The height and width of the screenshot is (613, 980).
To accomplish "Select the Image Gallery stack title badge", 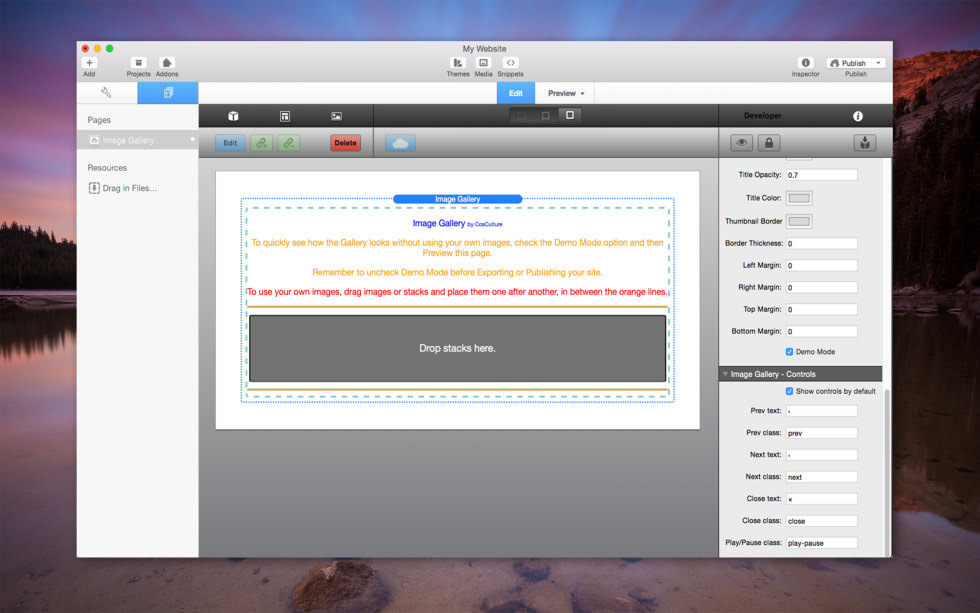I will coord(458,199).
